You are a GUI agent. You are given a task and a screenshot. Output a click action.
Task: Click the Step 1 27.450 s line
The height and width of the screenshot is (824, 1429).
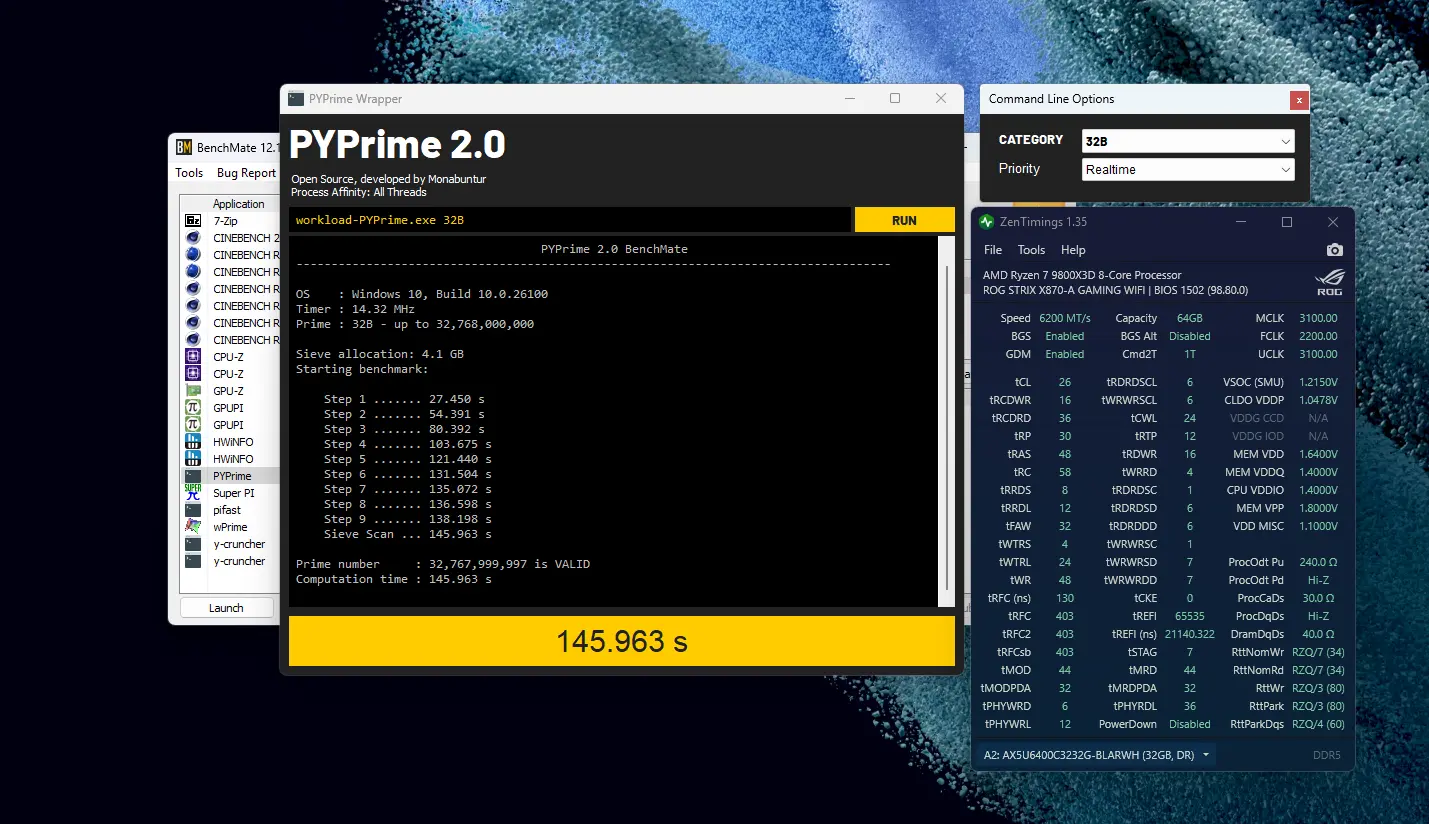click(404, 399)
